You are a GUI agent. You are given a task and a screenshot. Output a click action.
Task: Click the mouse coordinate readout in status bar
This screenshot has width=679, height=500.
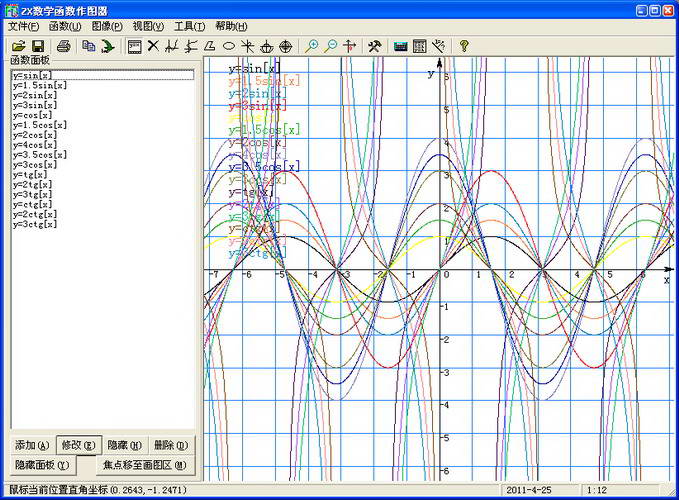(98, 490)
